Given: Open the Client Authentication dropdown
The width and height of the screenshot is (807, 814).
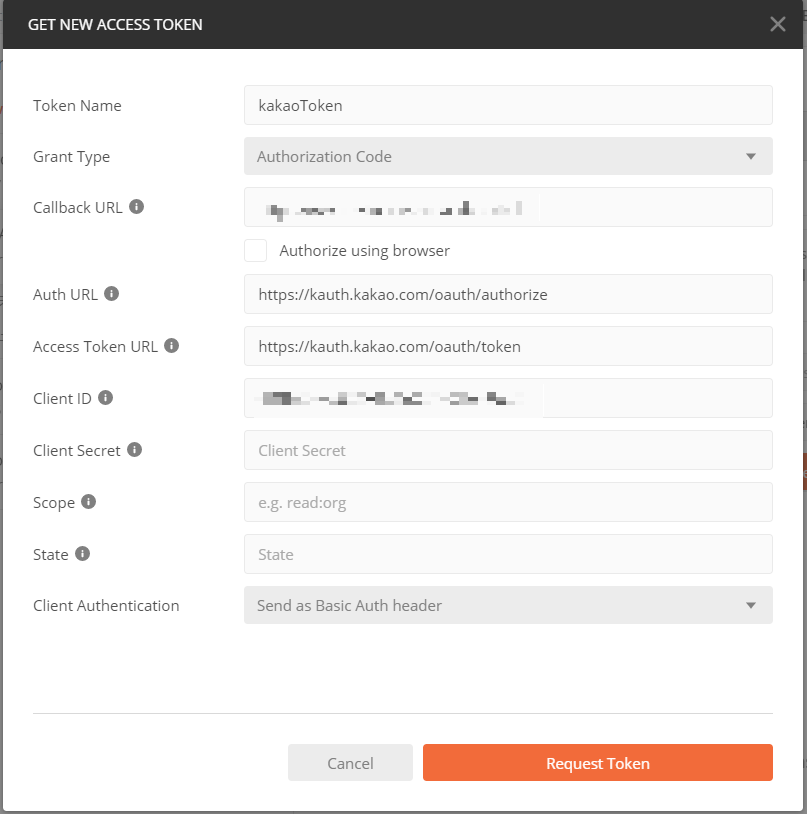Looking at the screenshot, I should point(508,605).
